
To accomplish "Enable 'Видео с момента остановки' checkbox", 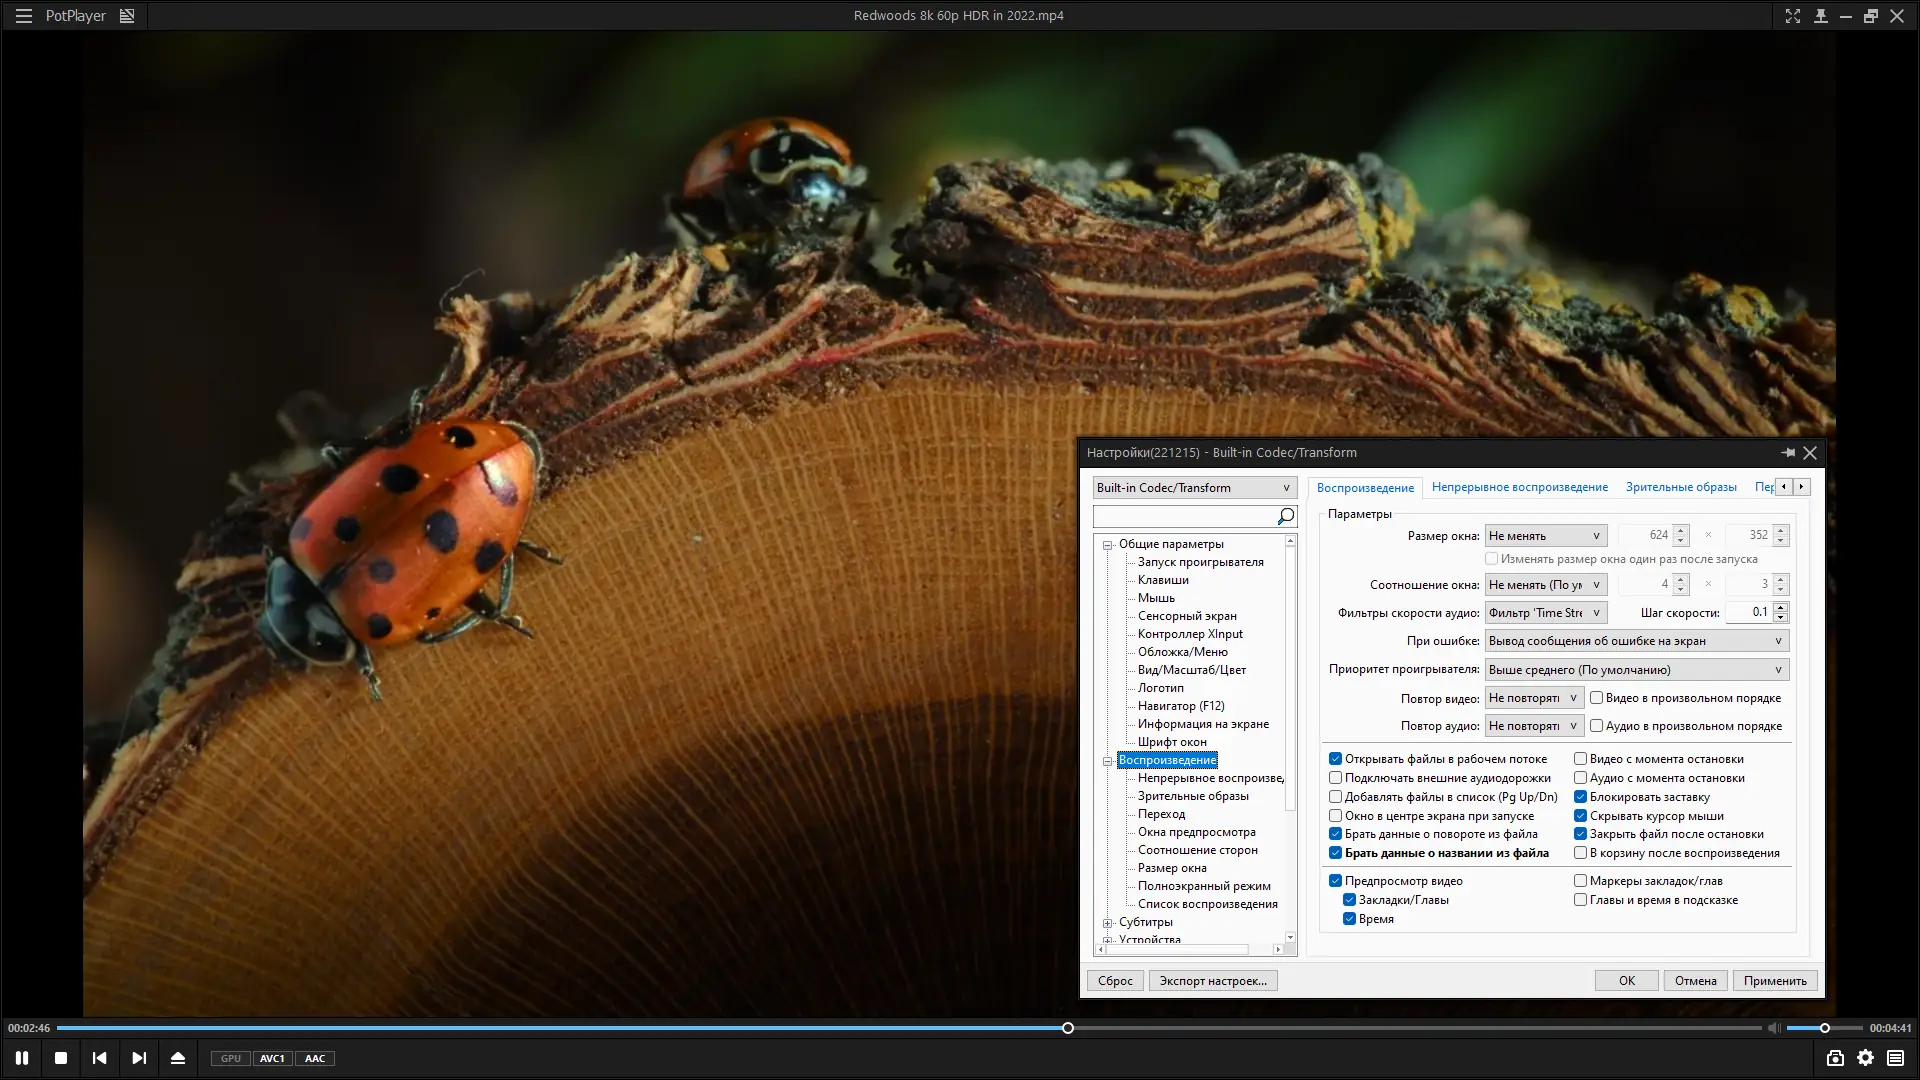I will pyautogui.click(x=1581, y=759).
